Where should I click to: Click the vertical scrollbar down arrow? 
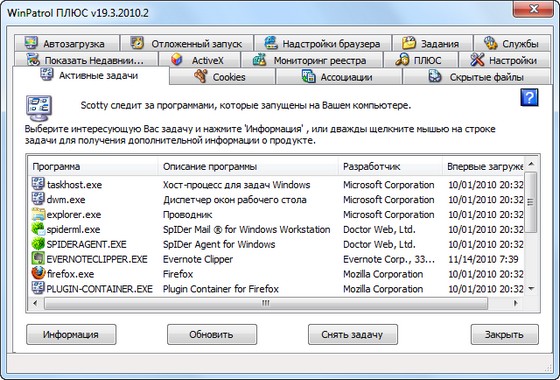tap(531, 289)
